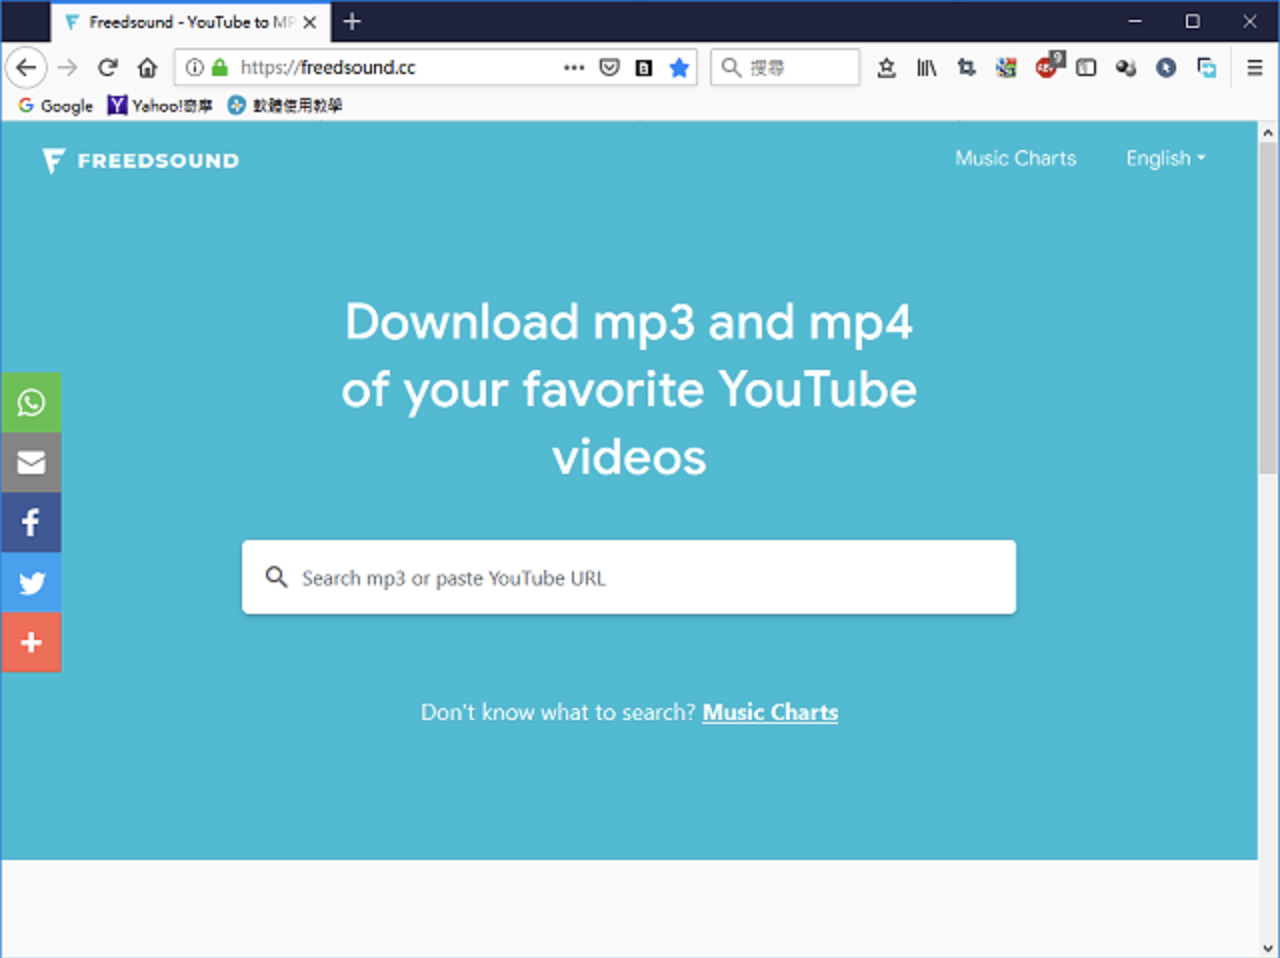Viewport: 1280px width, 958px height.
Task: Go to the browser home page
Action: (147, 67)
